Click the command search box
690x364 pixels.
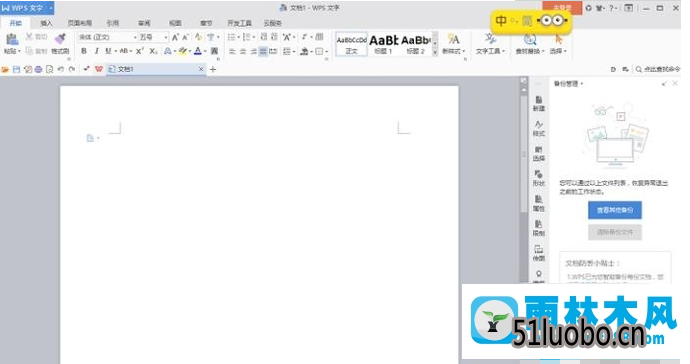click(x=658, y=70)
